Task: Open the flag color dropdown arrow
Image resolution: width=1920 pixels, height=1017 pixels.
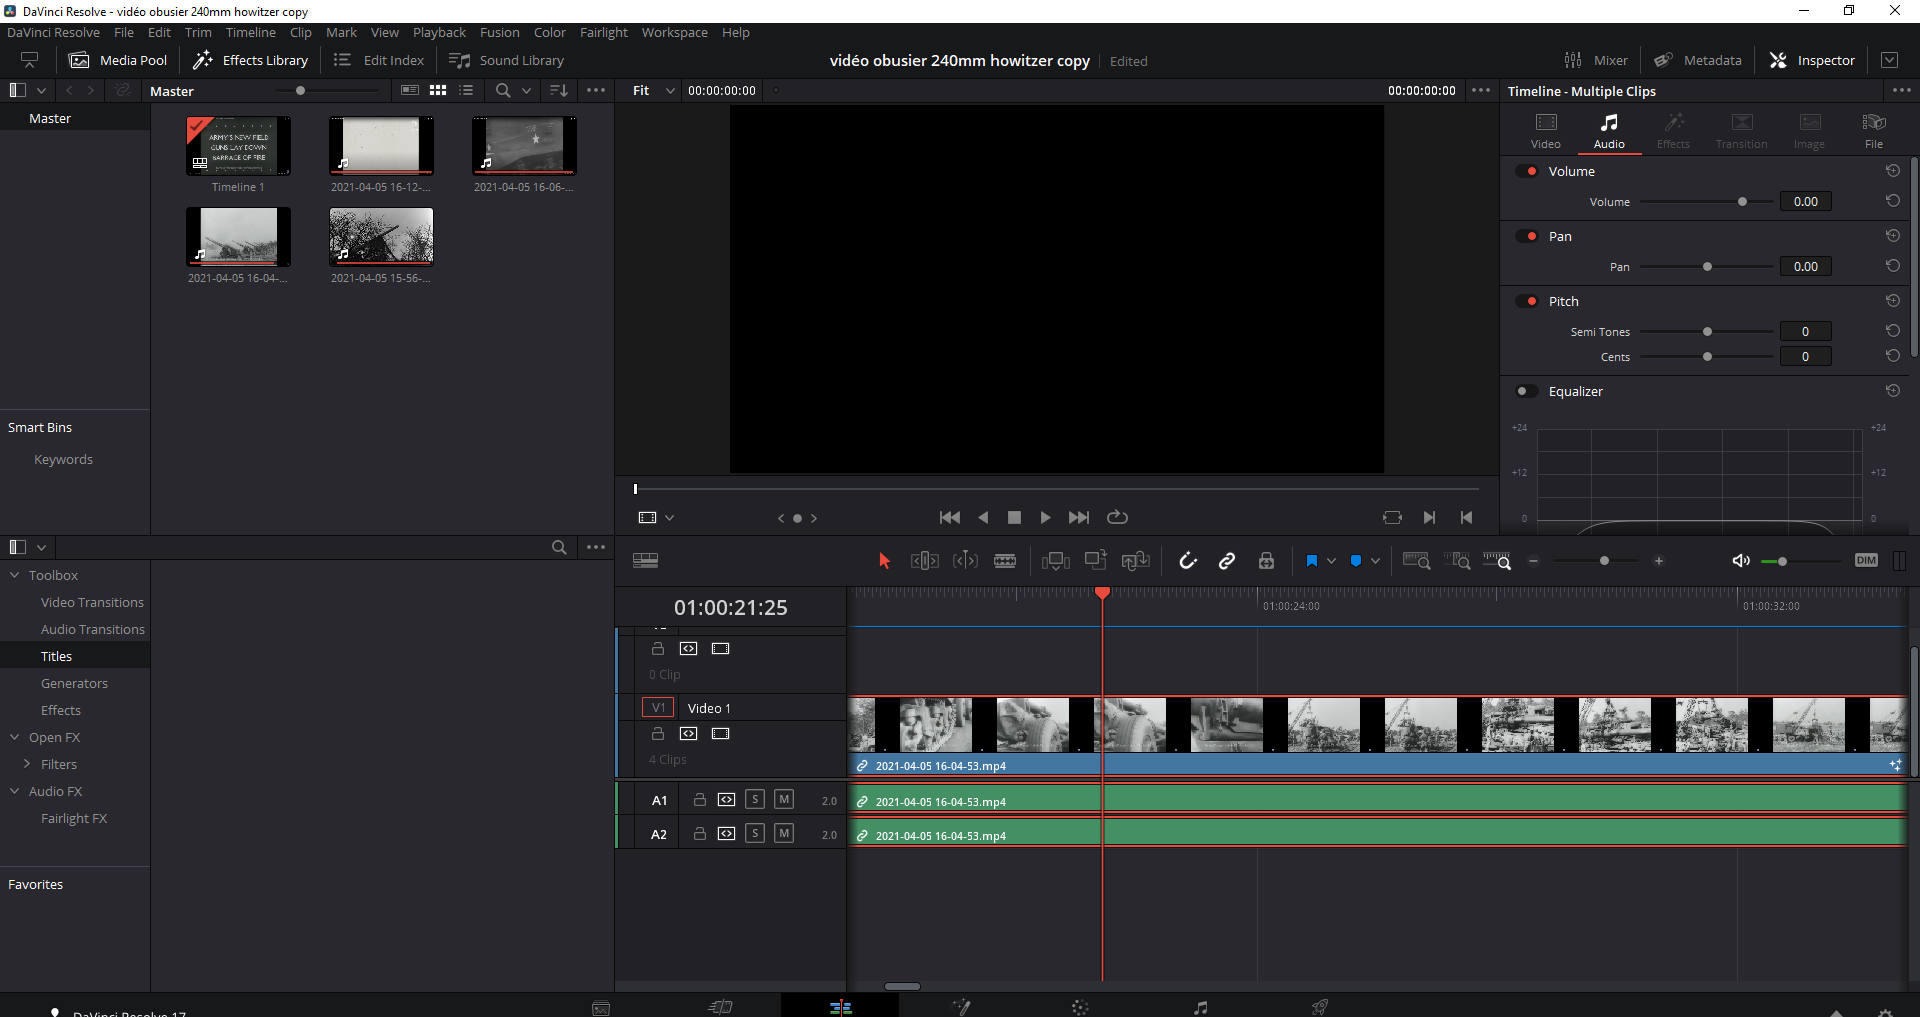Action: click(x=1331, y=561)
